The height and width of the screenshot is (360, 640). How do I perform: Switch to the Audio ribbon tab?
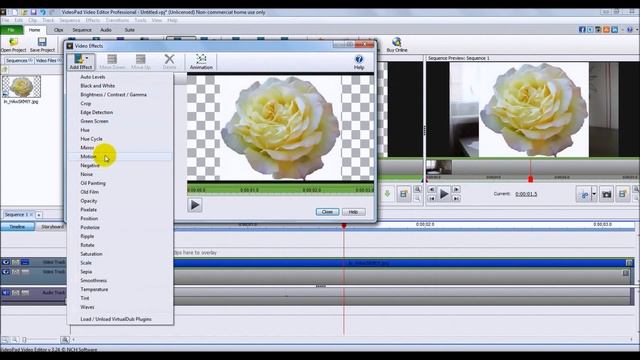pos(106,30)
